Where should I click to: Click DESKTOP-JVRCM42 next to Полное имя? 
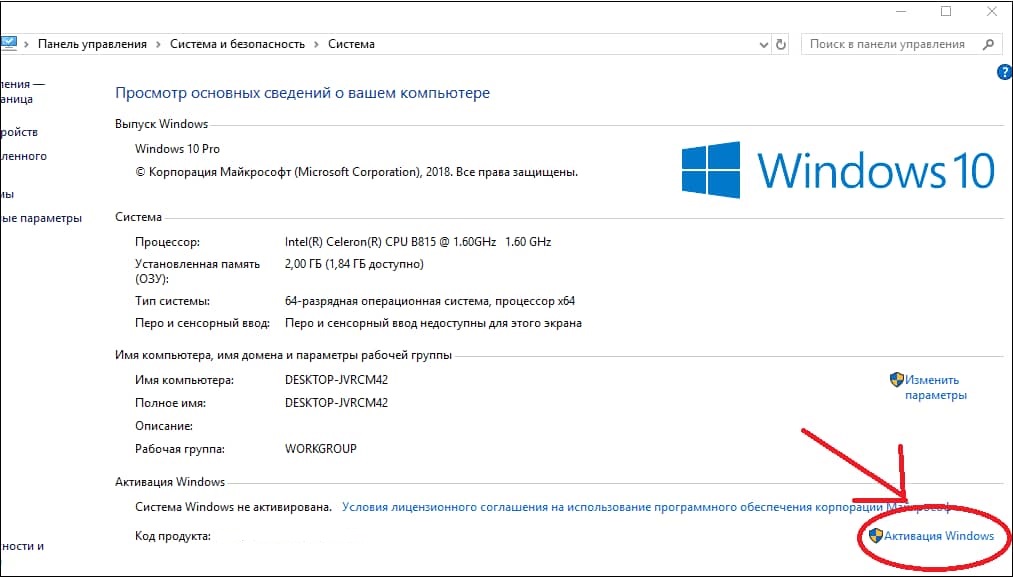point(336,403)
